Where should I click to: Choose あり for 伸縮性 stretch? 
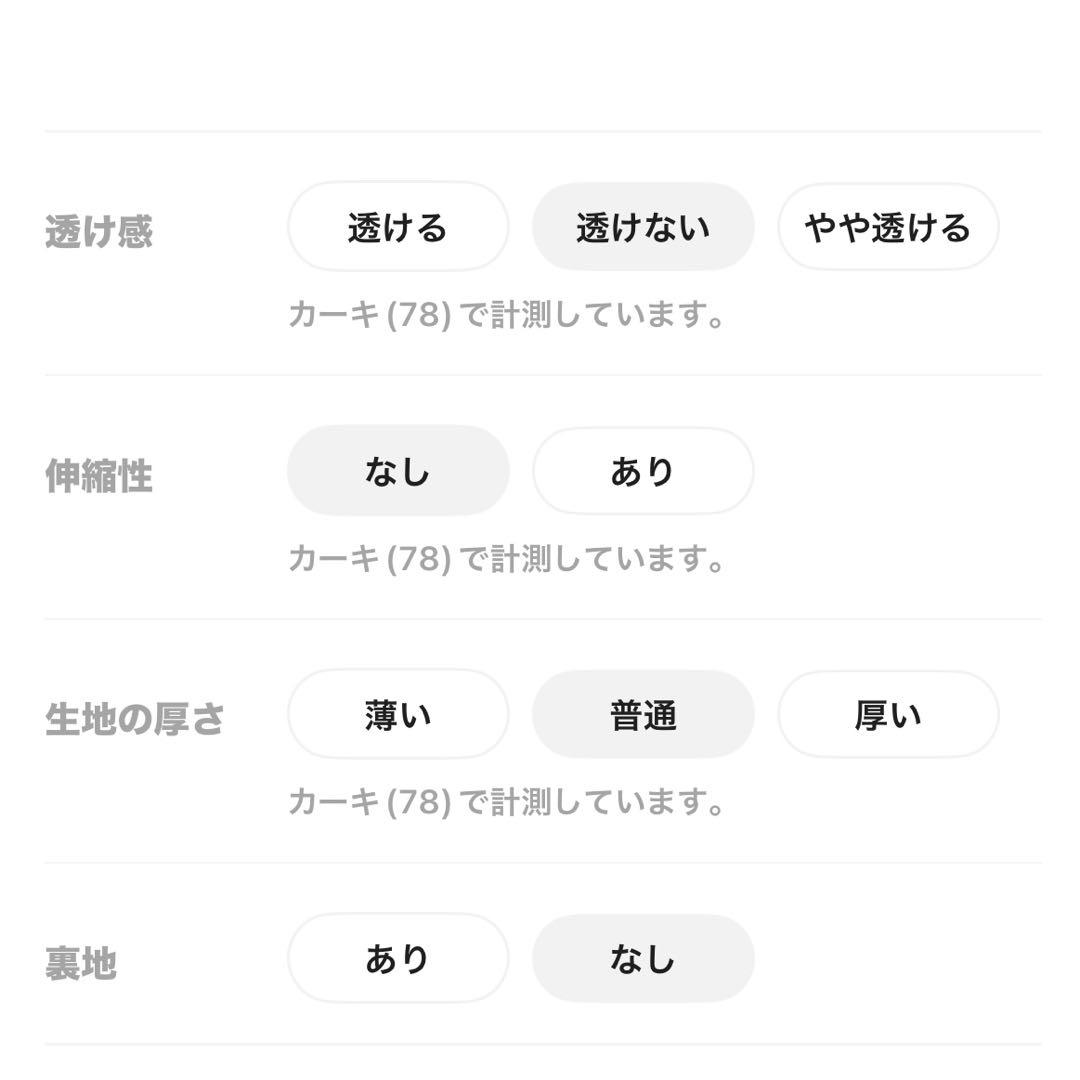click(642, 471)
